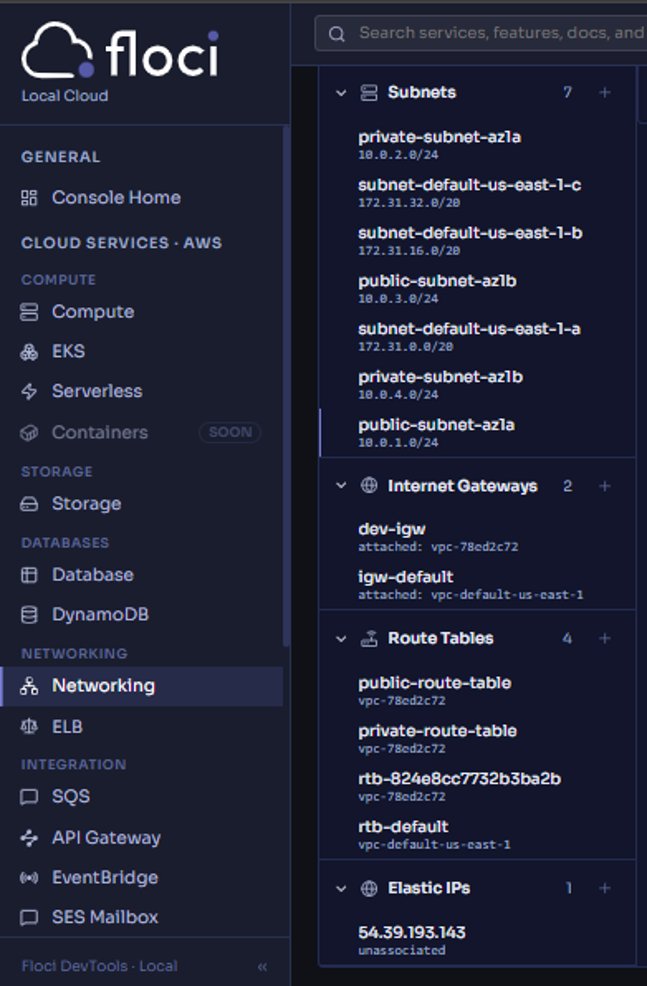
Task: Open the private-route-table entry
Action: coord(478,739)
